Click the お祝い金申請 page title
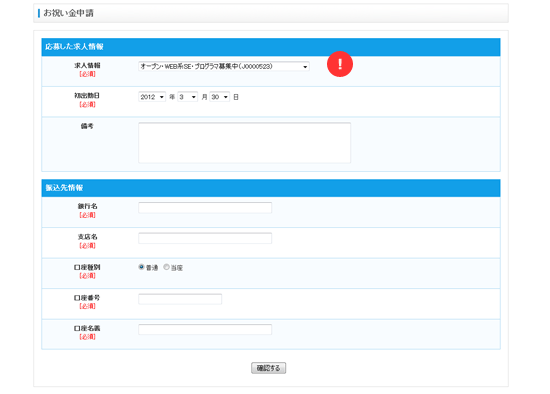 pos(68,13)
